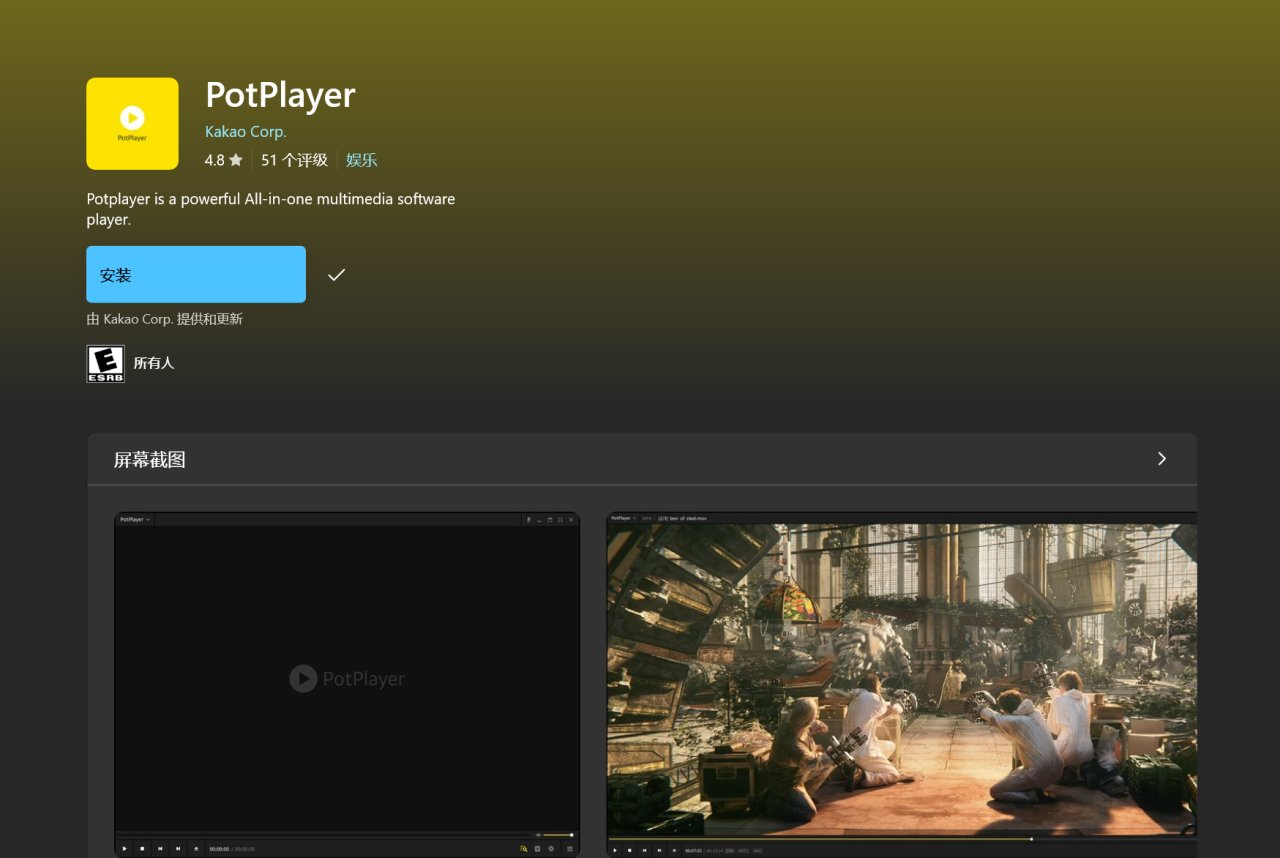Viewport: 1280px width, 858px height.
Task: Expand the 屏幕截图 section with the chevron
Action: pos(1162,459)
